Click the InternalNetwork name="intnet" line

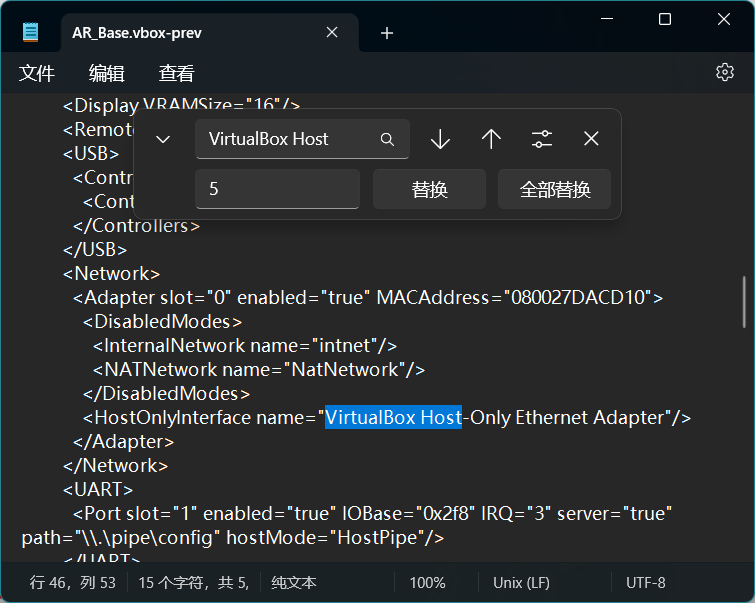point(245,346)
